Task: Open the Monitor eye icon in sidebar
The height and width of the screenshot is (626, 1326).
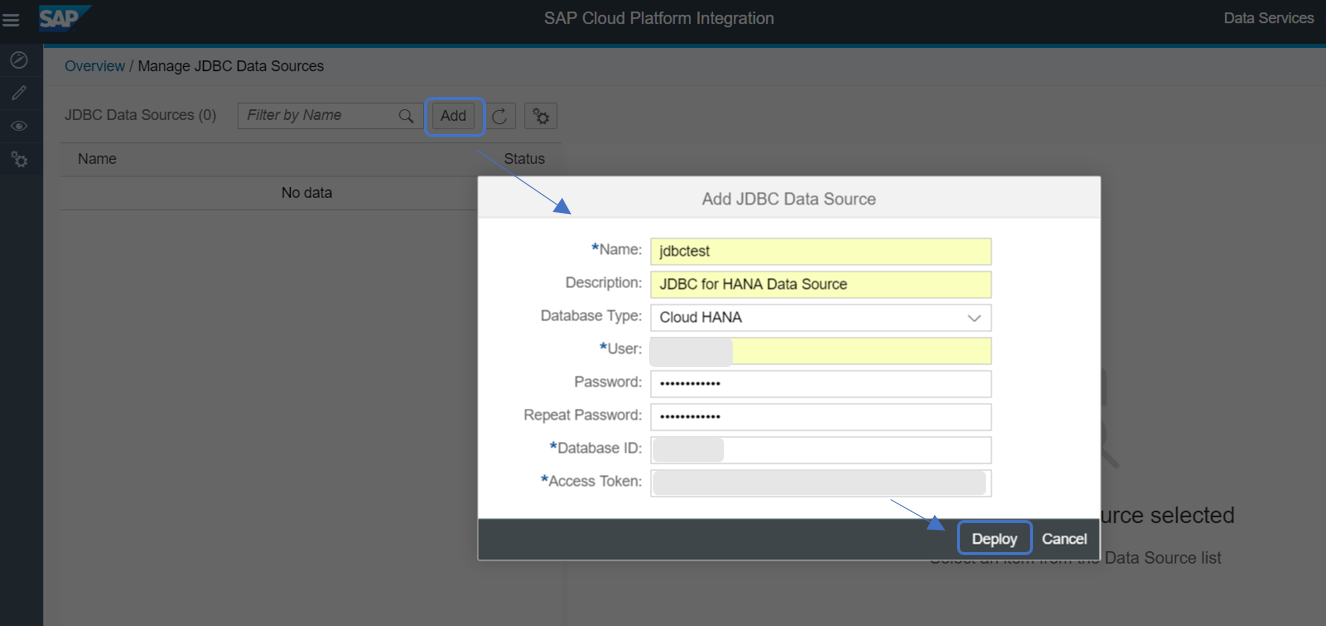Action: [x=19, y=126]
